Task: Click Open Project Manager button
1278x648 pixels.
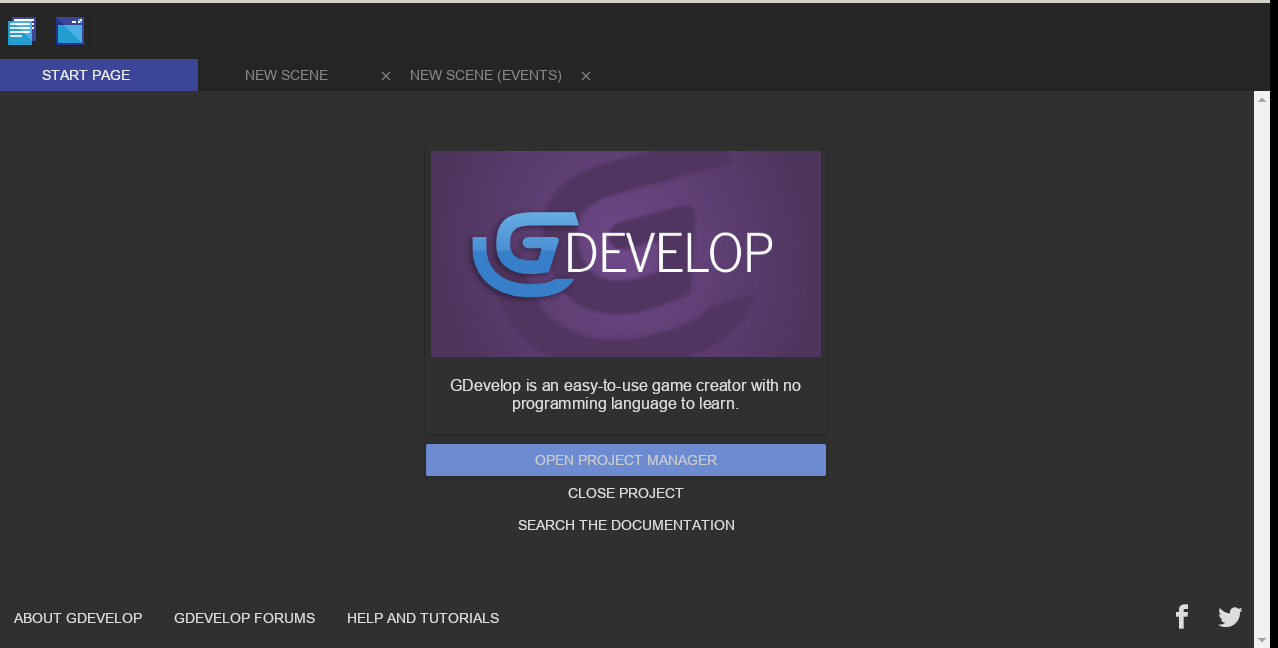Action: (x=626, y=460)
